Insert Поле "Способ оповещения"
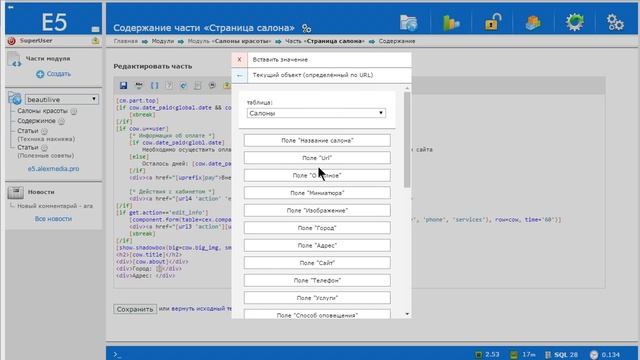This screenshot has width=640, height=360. point(317,314)
